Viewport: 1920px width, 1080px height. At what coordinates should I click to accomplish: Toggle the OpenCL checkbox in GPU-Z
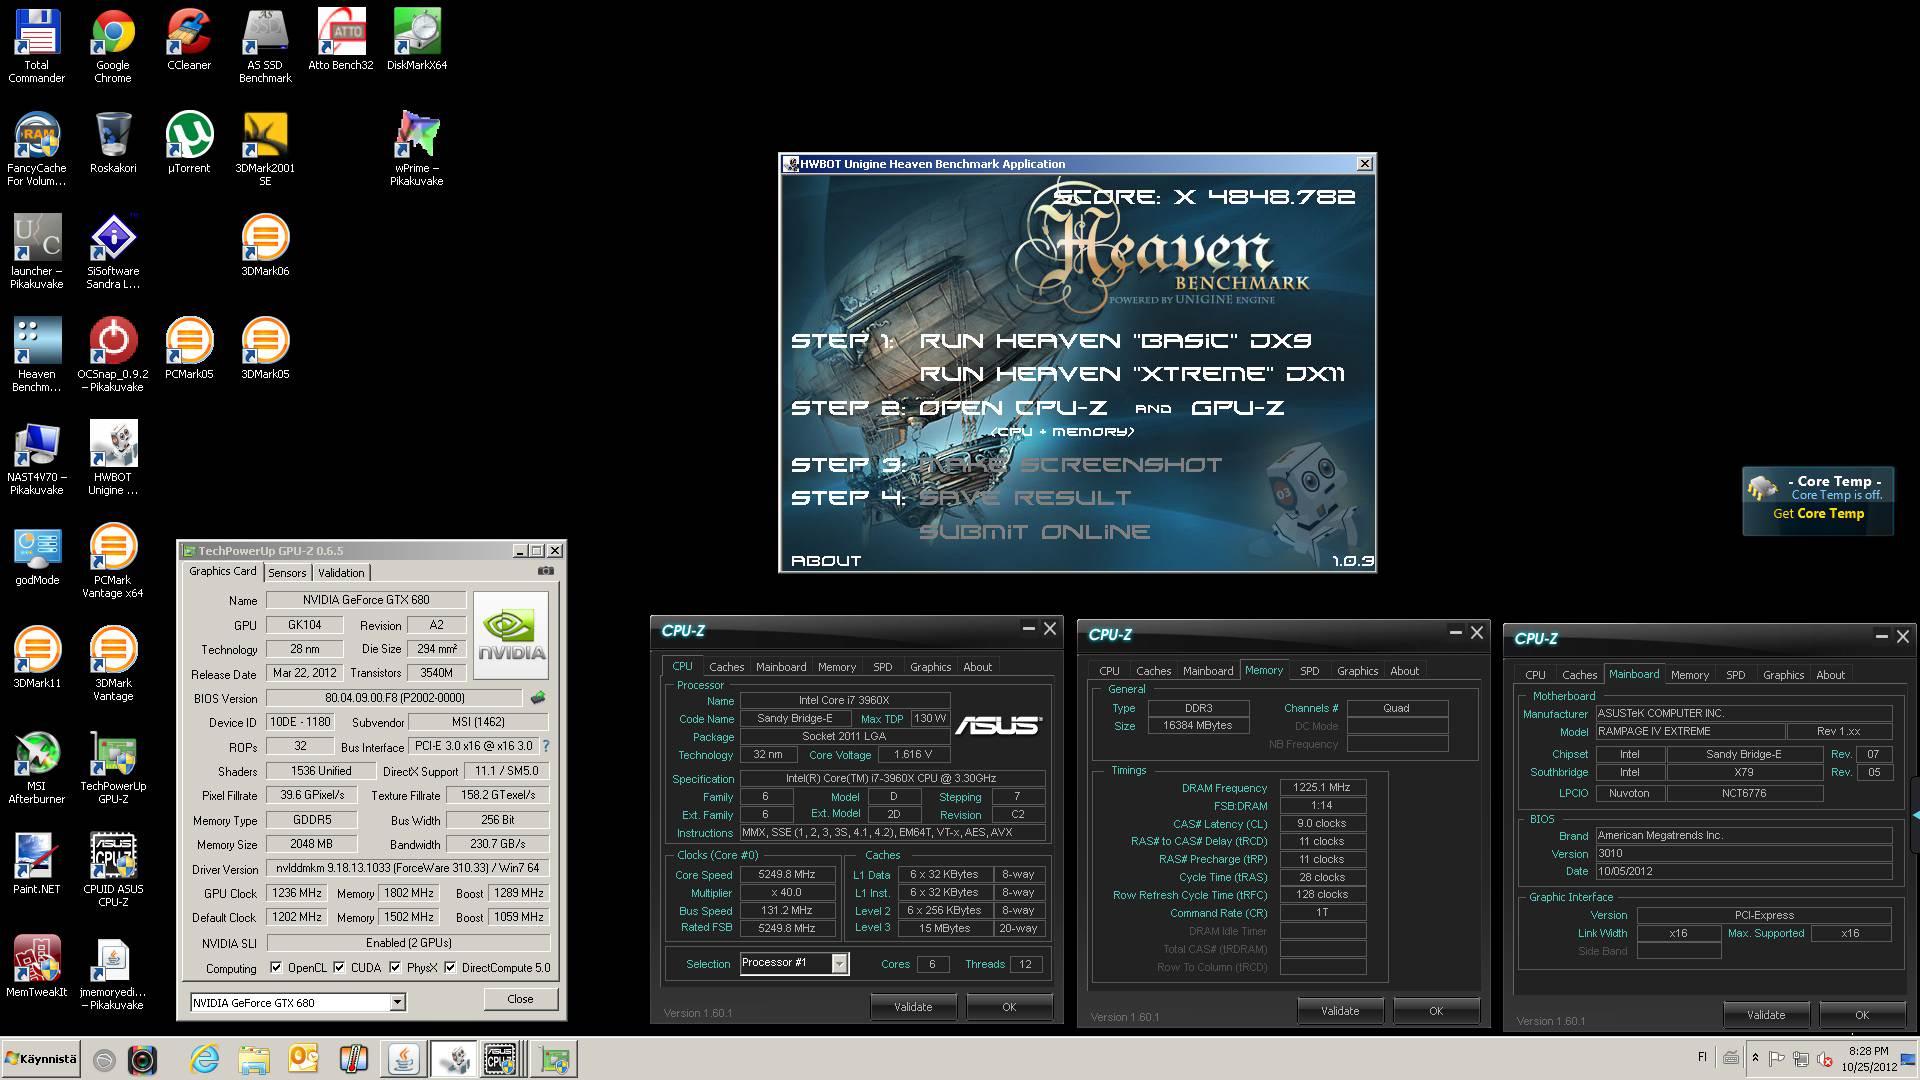[276, 968]
